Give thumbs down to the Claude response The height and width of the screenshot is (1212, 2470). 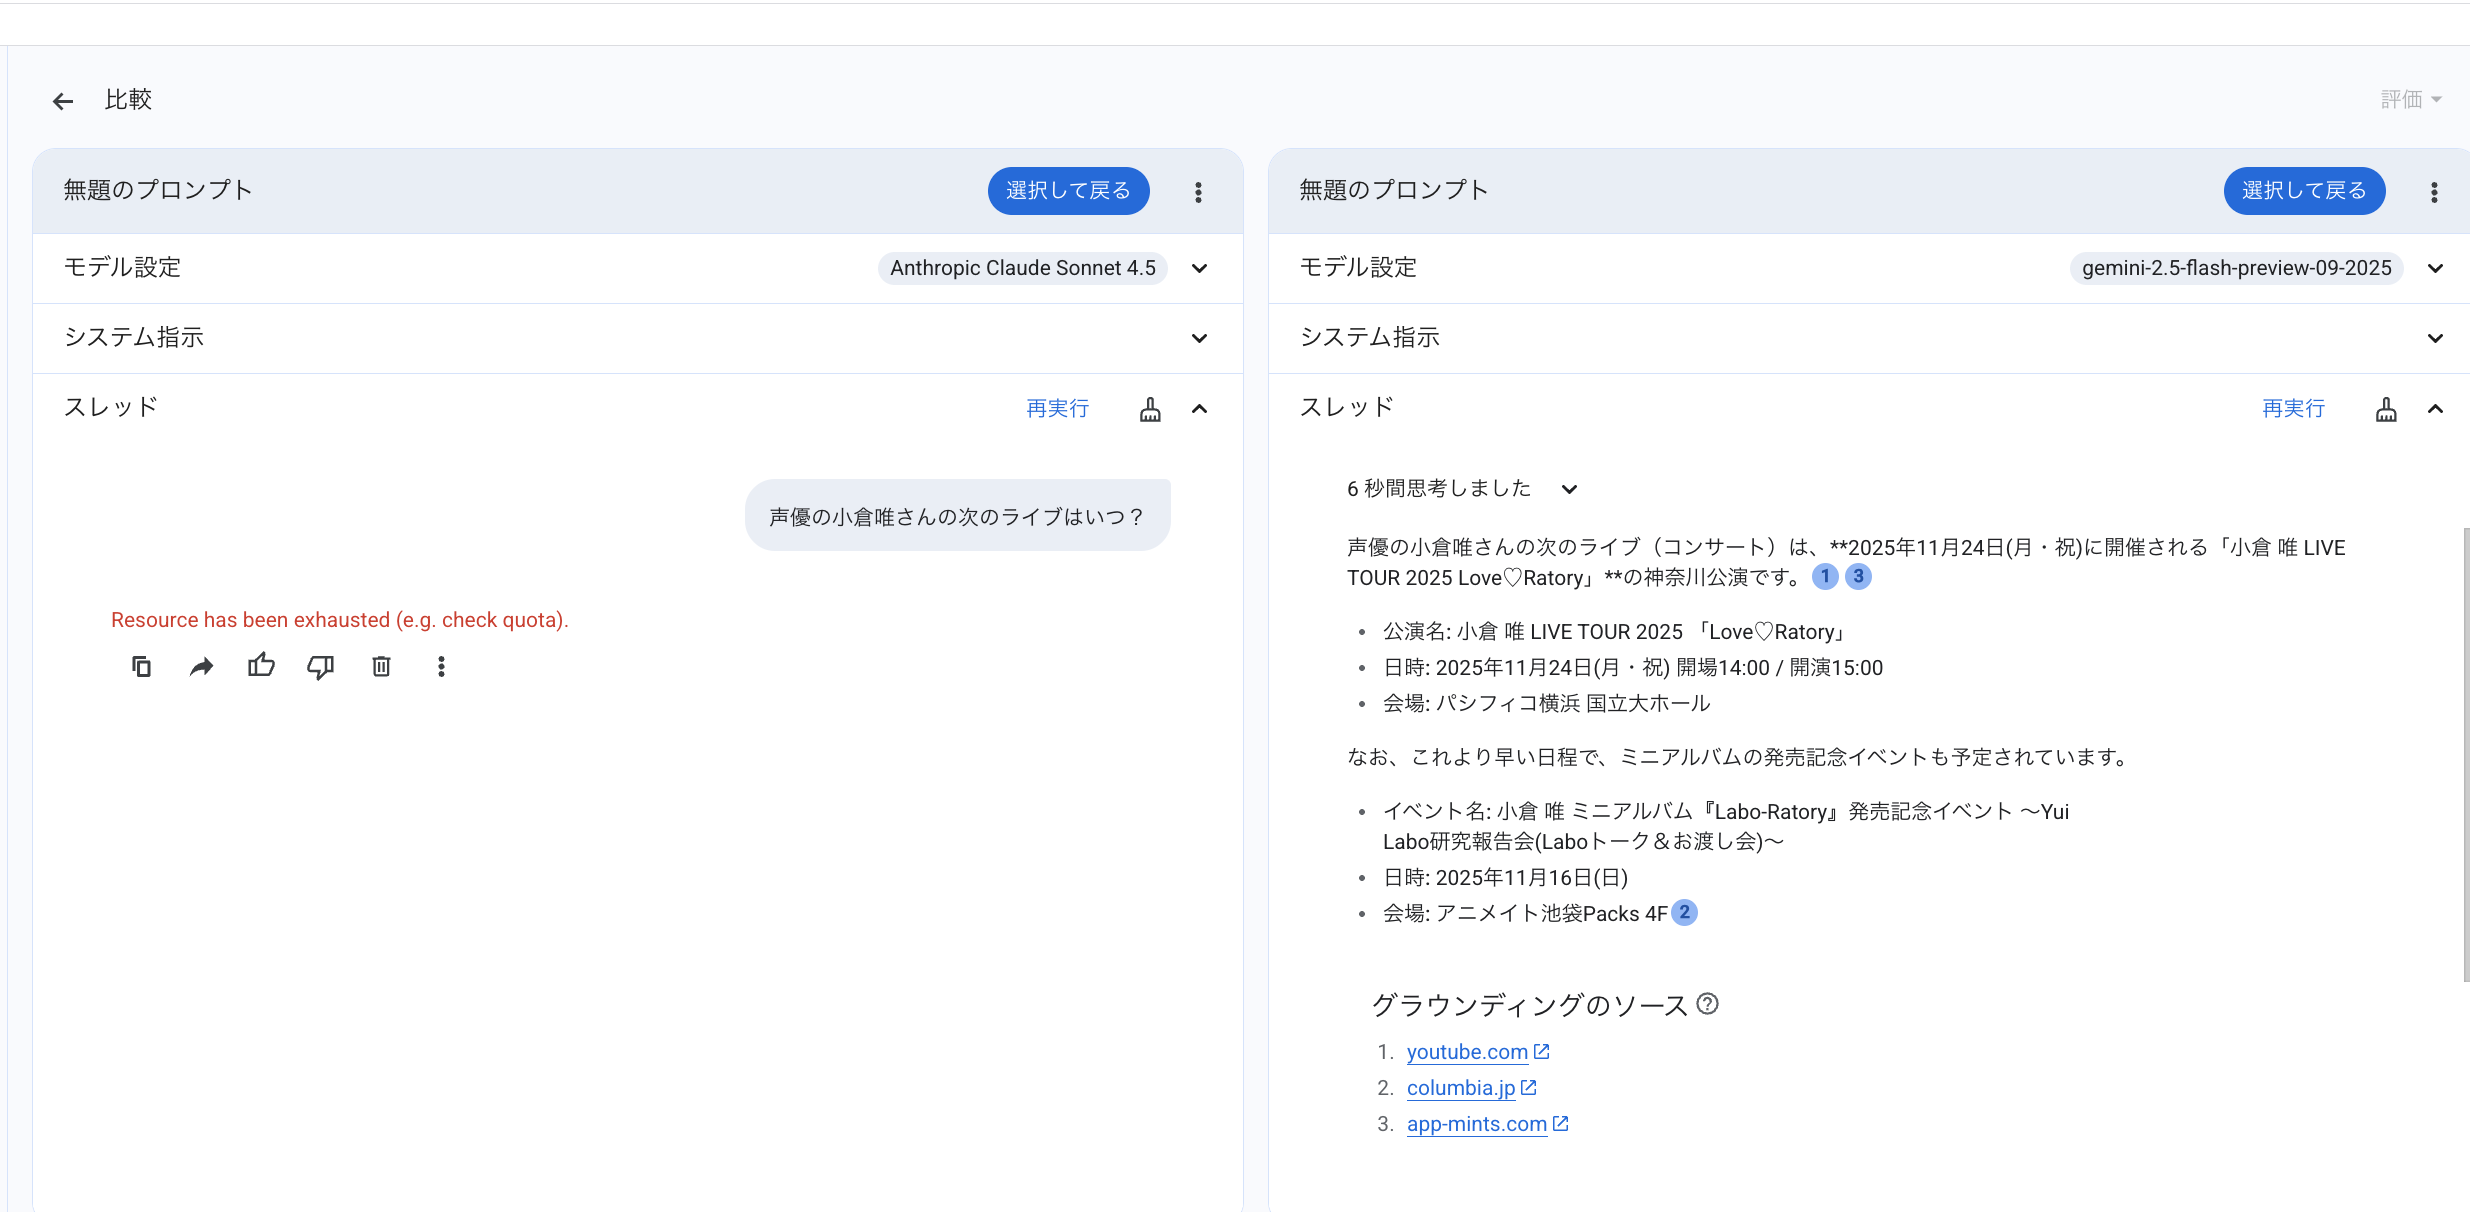point(320,666)
